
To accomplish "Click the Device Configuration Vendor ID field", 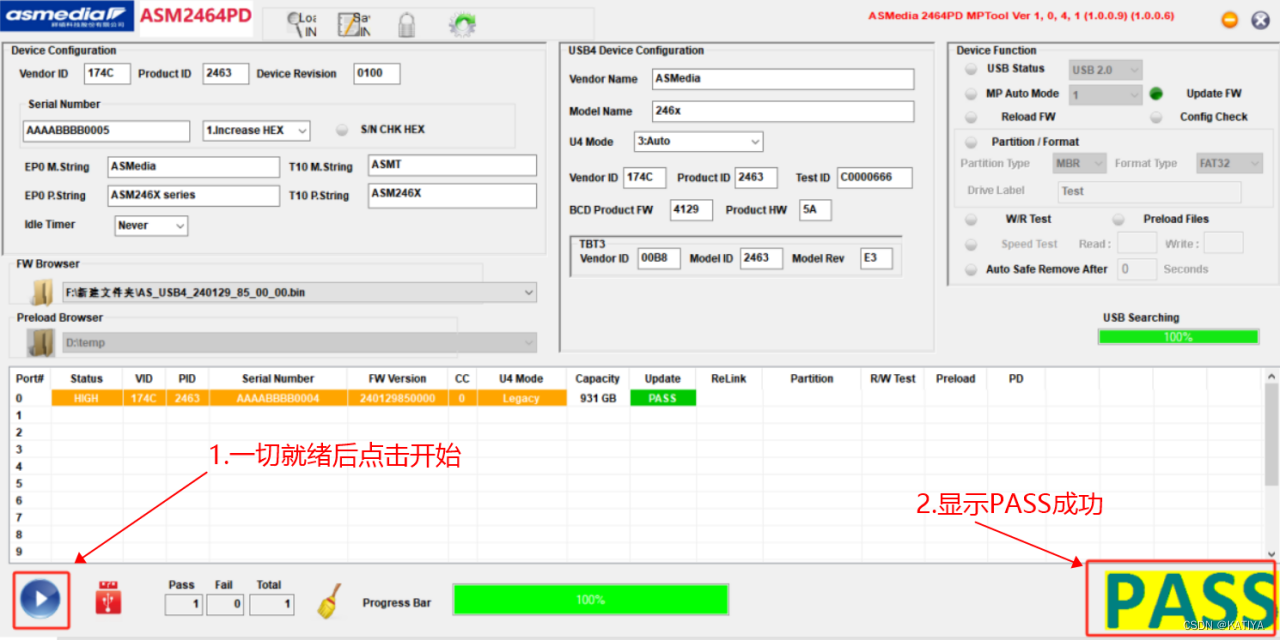I will (x=108, y=73).
